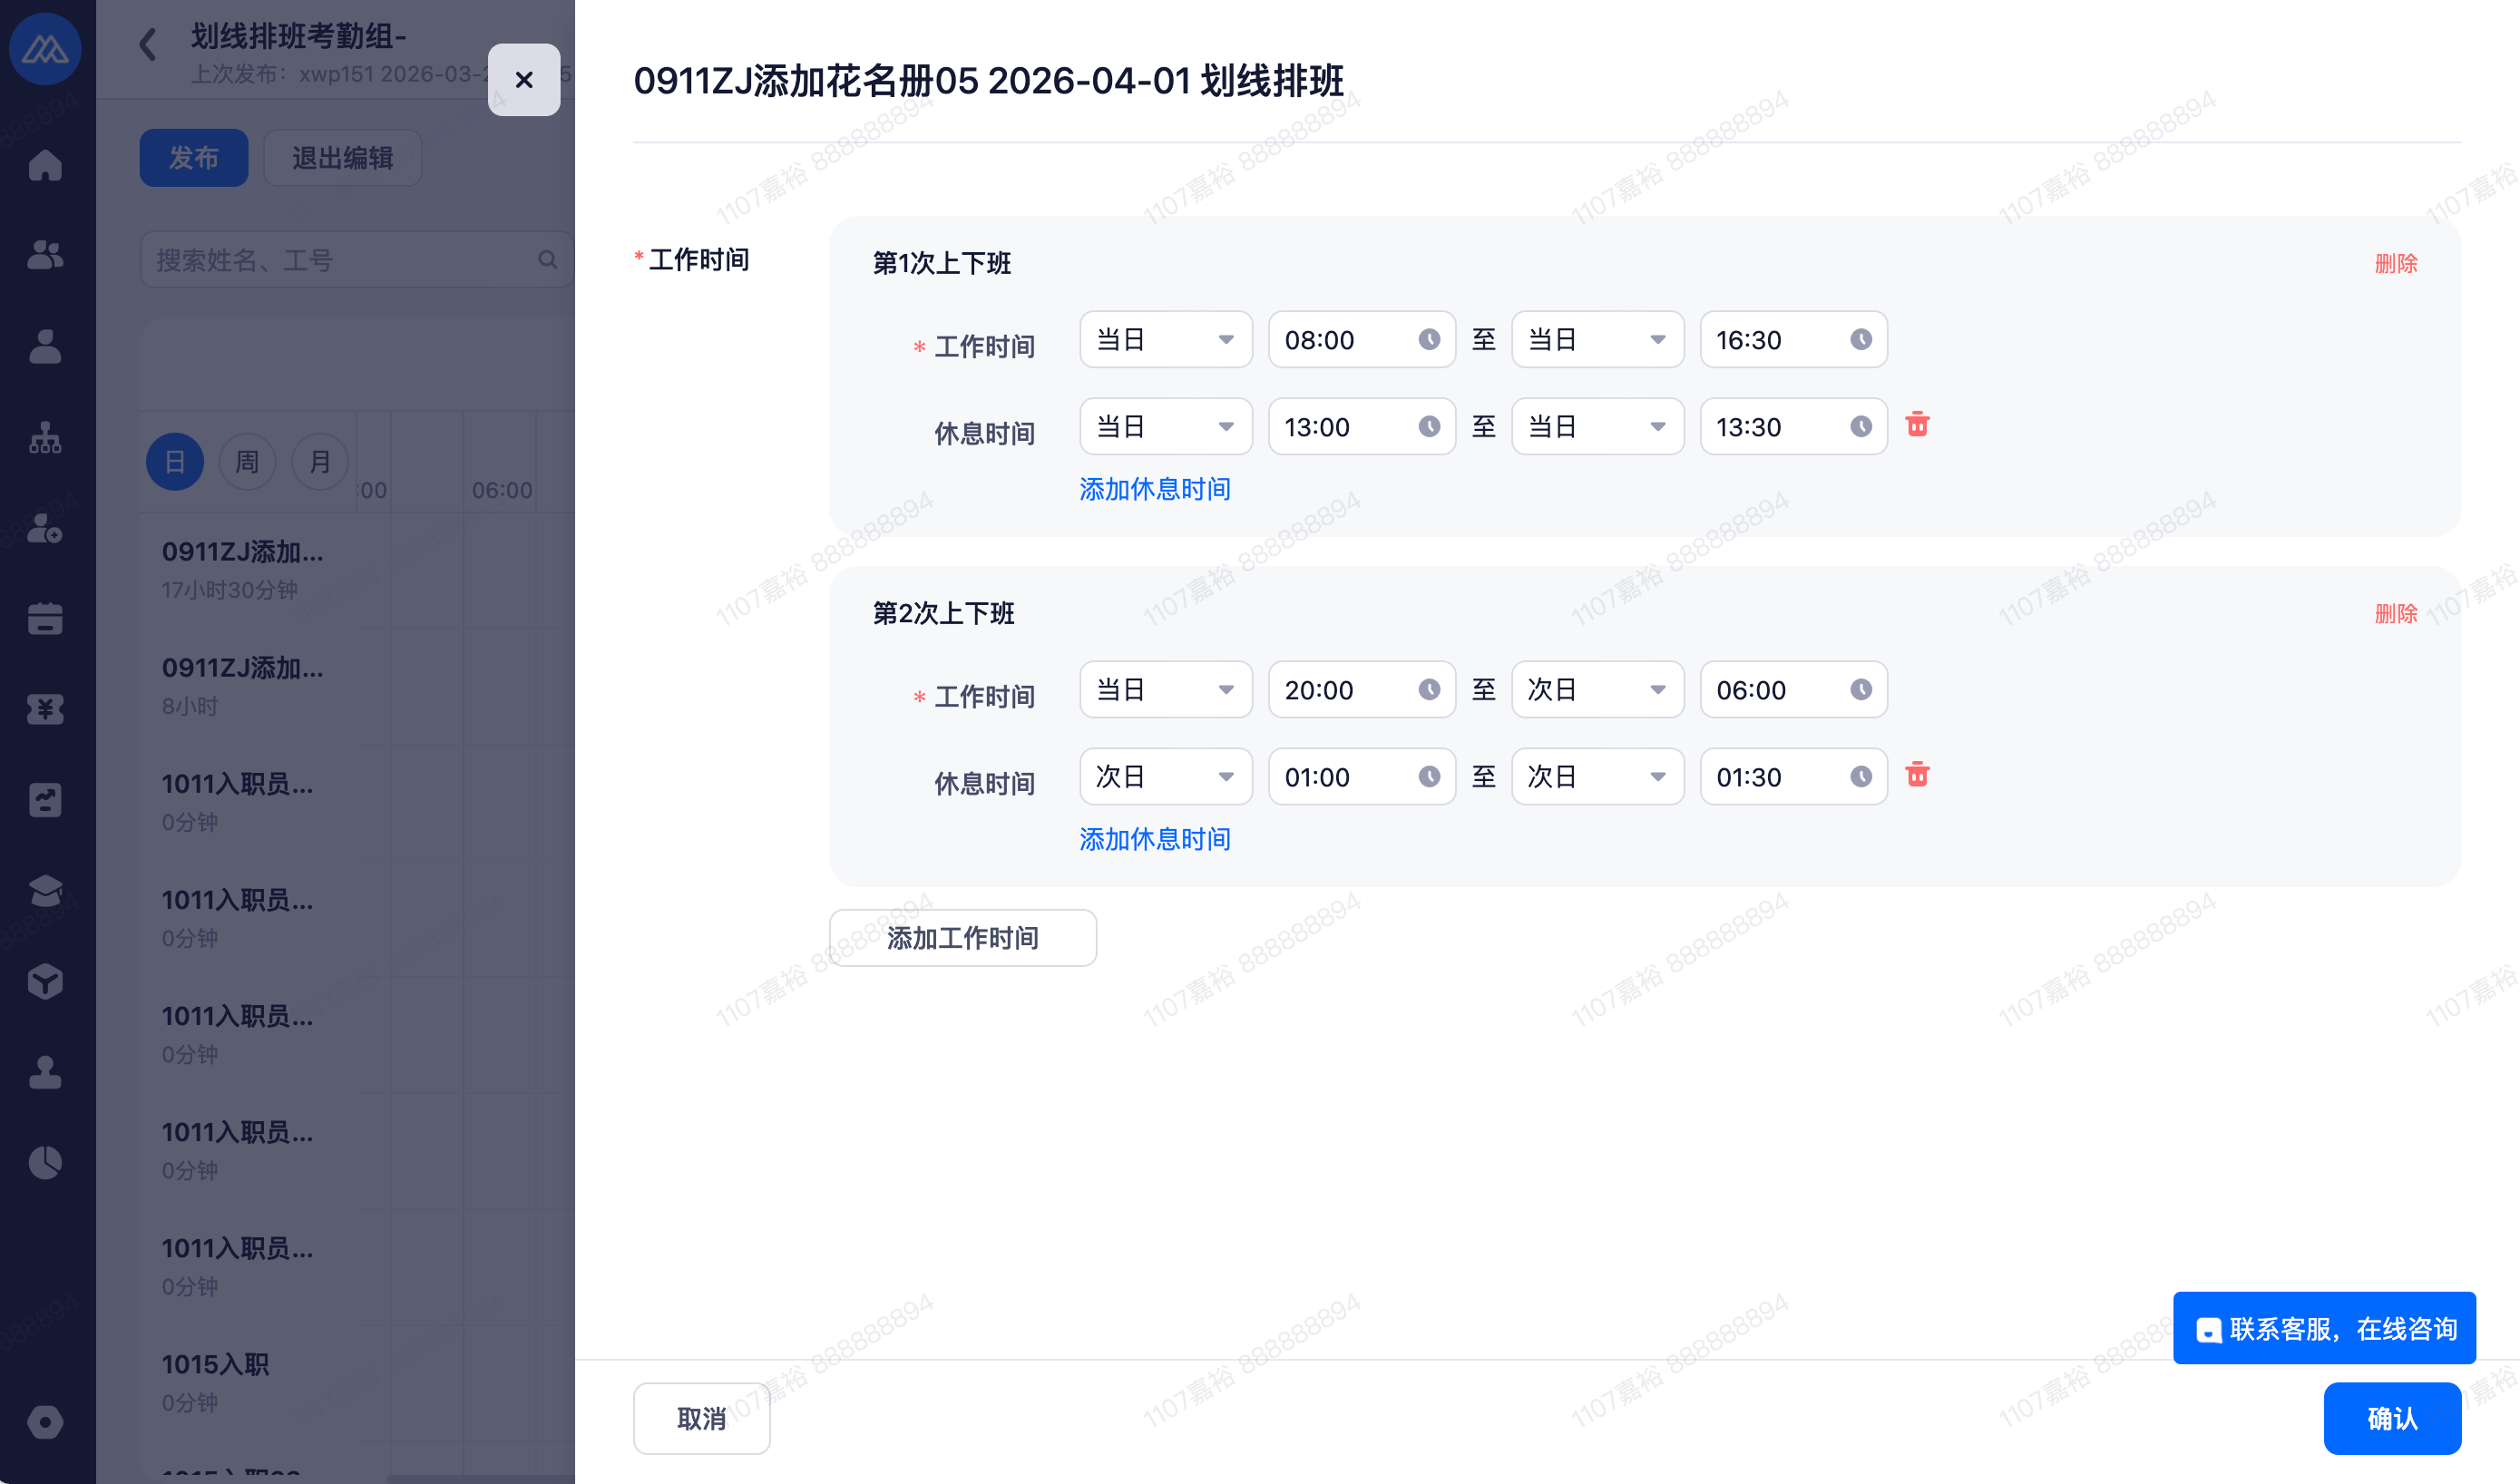
Task: Delete the first shift's rest time row
Action: tap(1917, 425)
